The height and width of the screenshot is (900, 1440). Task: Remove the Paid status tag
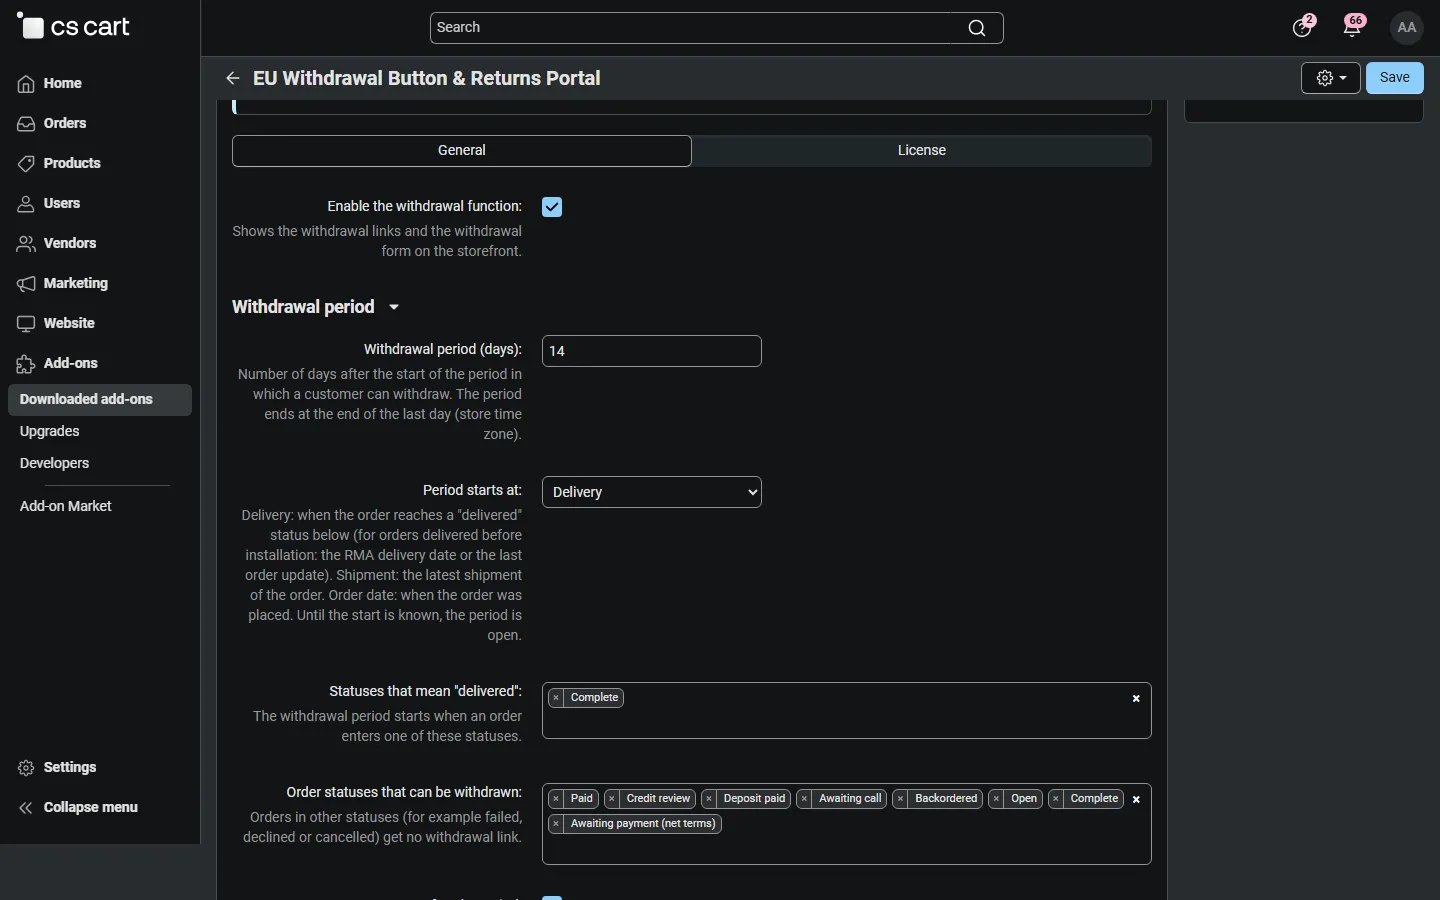pyautogui.click(x=556, y=799)
